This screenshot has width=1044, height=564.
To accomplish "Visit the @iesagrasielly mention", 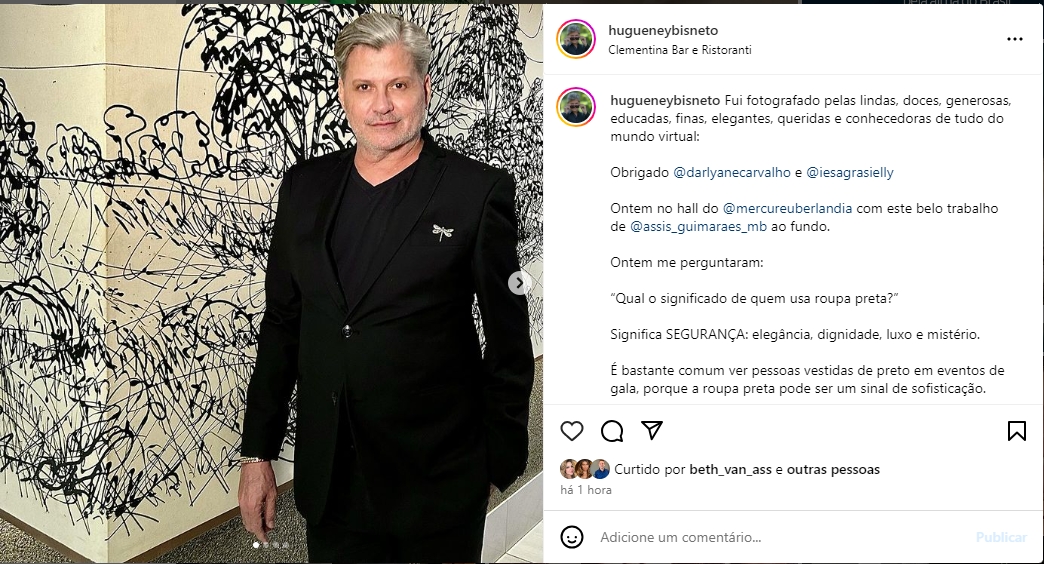I will pos(850,172).
